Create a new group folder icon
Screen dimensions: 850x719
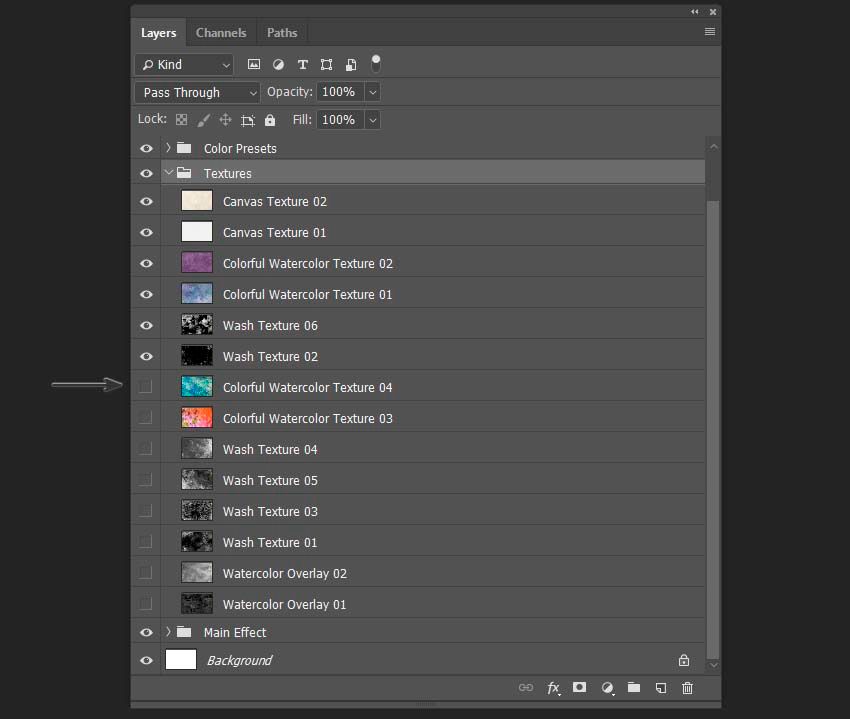(634, 688)
